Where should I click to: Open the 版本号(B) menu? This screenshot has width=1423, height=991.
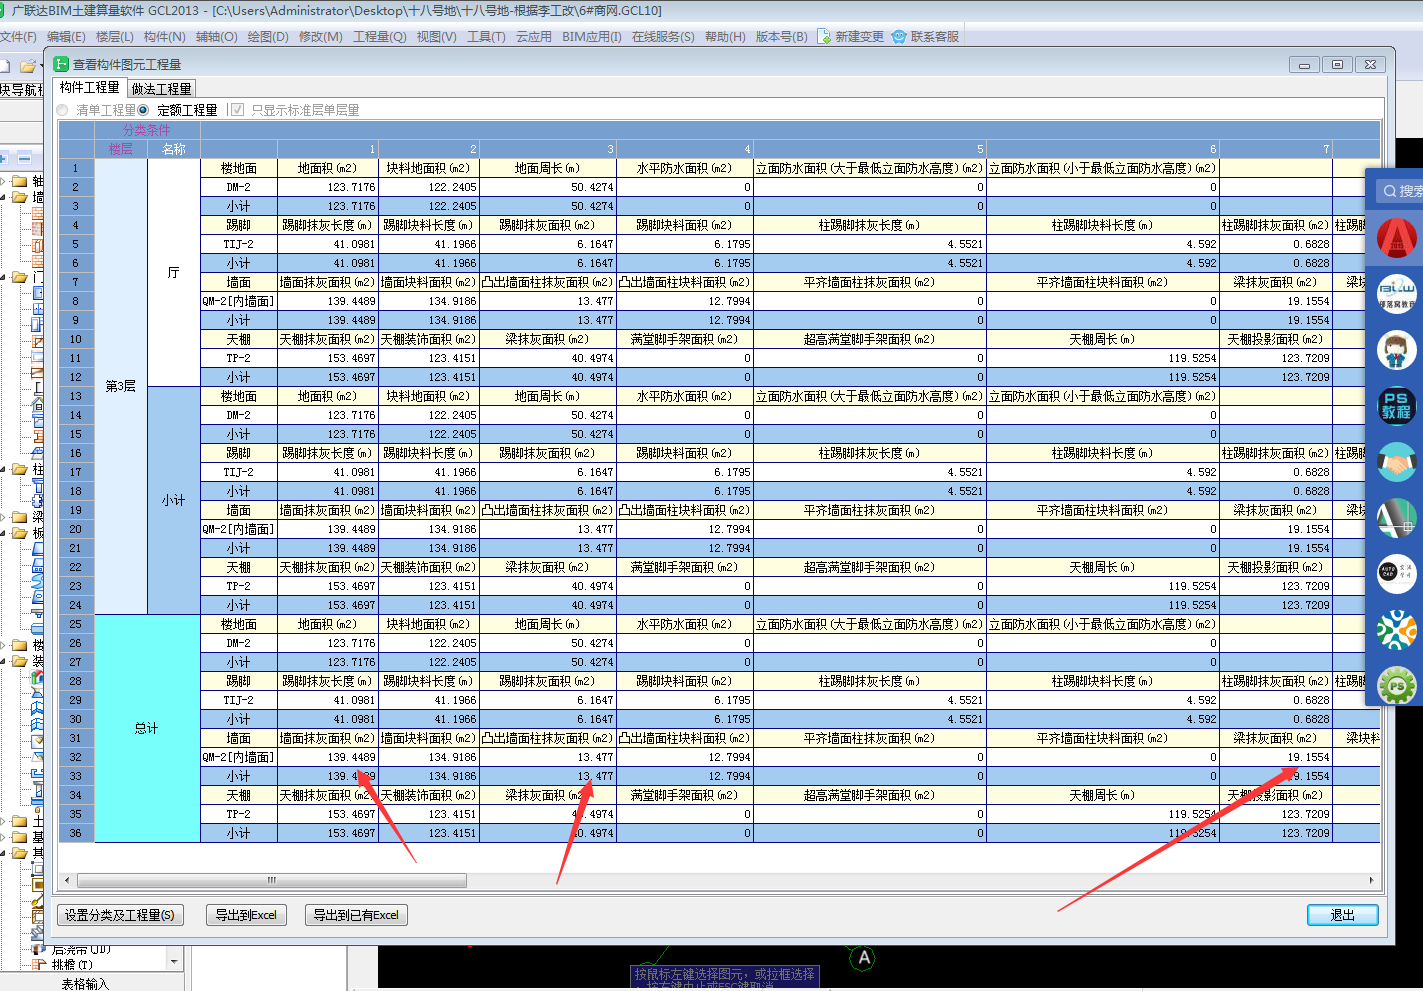click(781, 37)
